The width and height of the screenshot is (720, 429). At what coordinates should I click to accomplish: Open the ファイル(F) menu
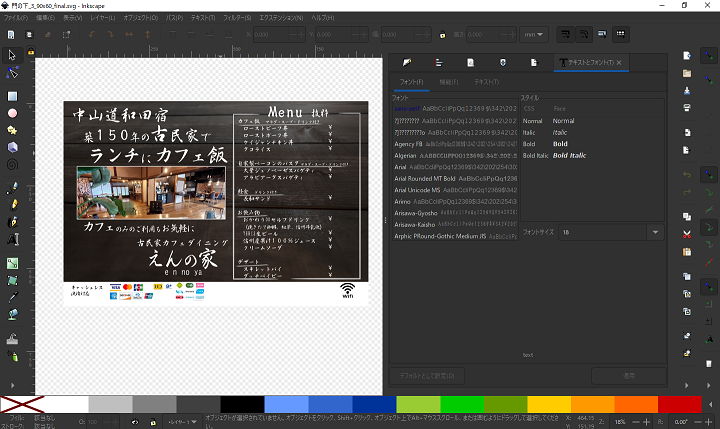[16, 17]
